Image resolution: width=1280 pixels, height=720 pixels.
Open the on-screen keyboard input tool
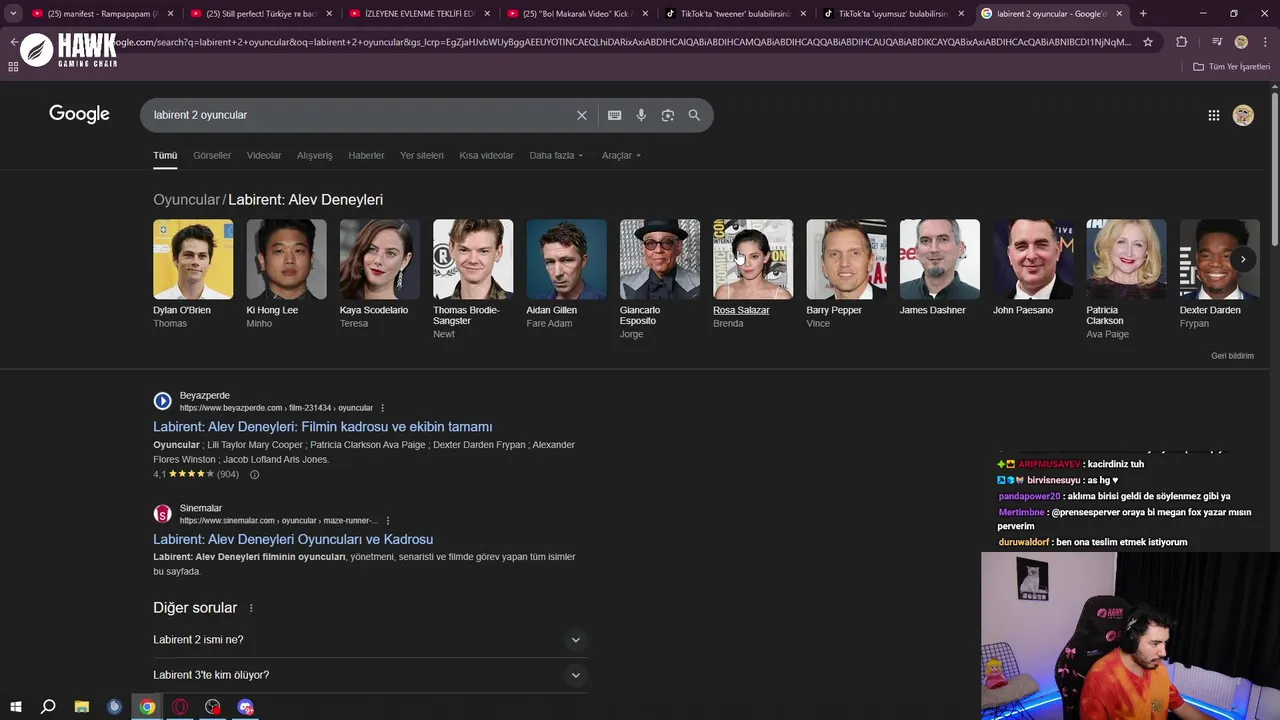point(615,115)
